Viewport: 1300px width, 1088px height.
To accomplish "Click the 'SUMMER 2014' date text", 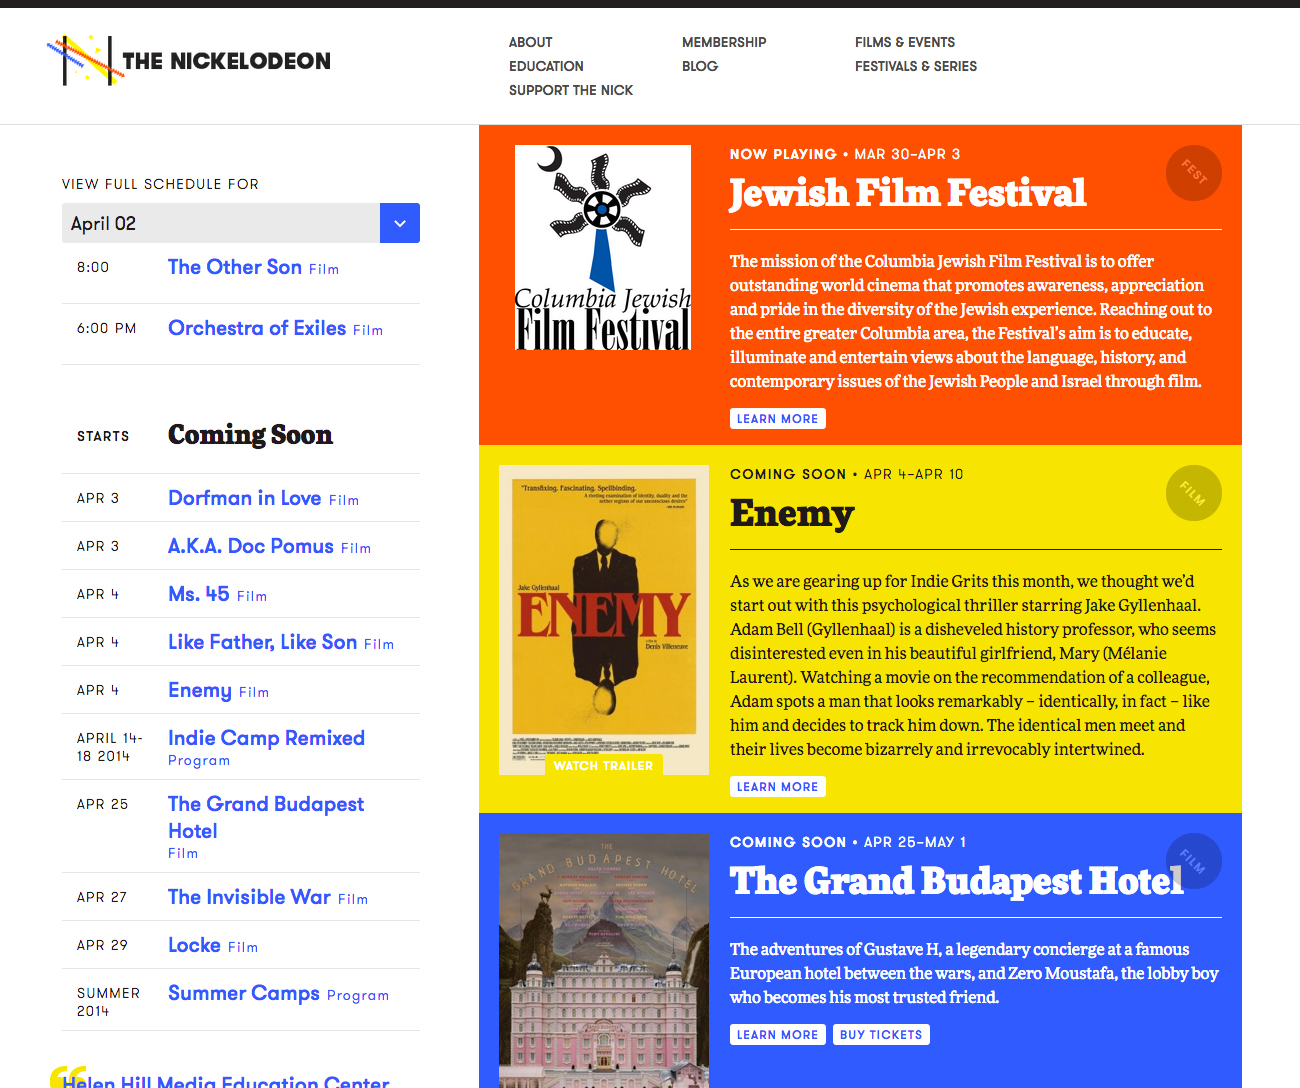I will tap(108, 1002).
